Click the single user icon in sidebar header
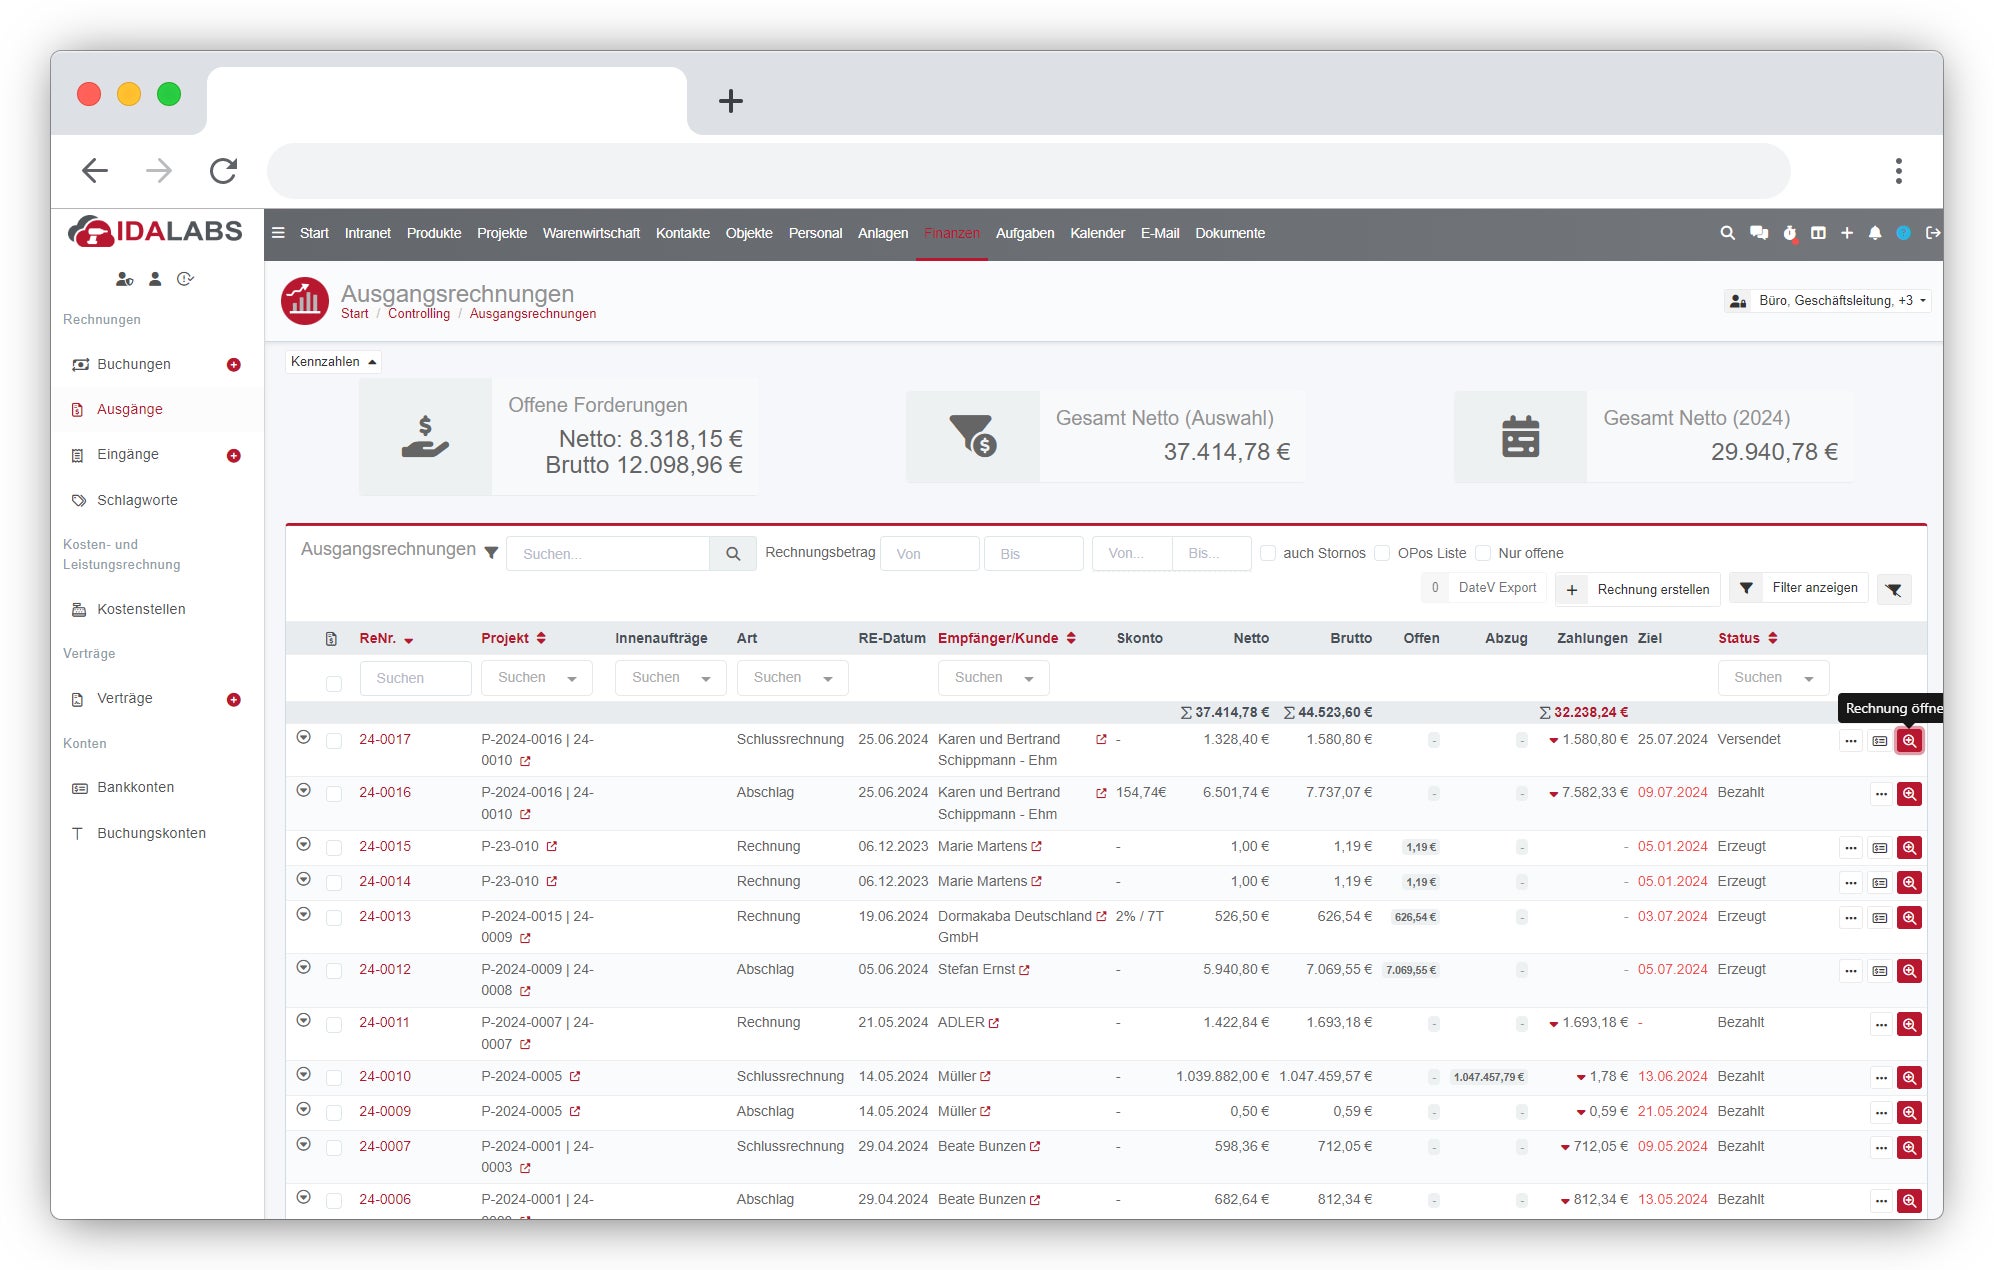Screen dimensions: 1994x1270 coord(155,280)
